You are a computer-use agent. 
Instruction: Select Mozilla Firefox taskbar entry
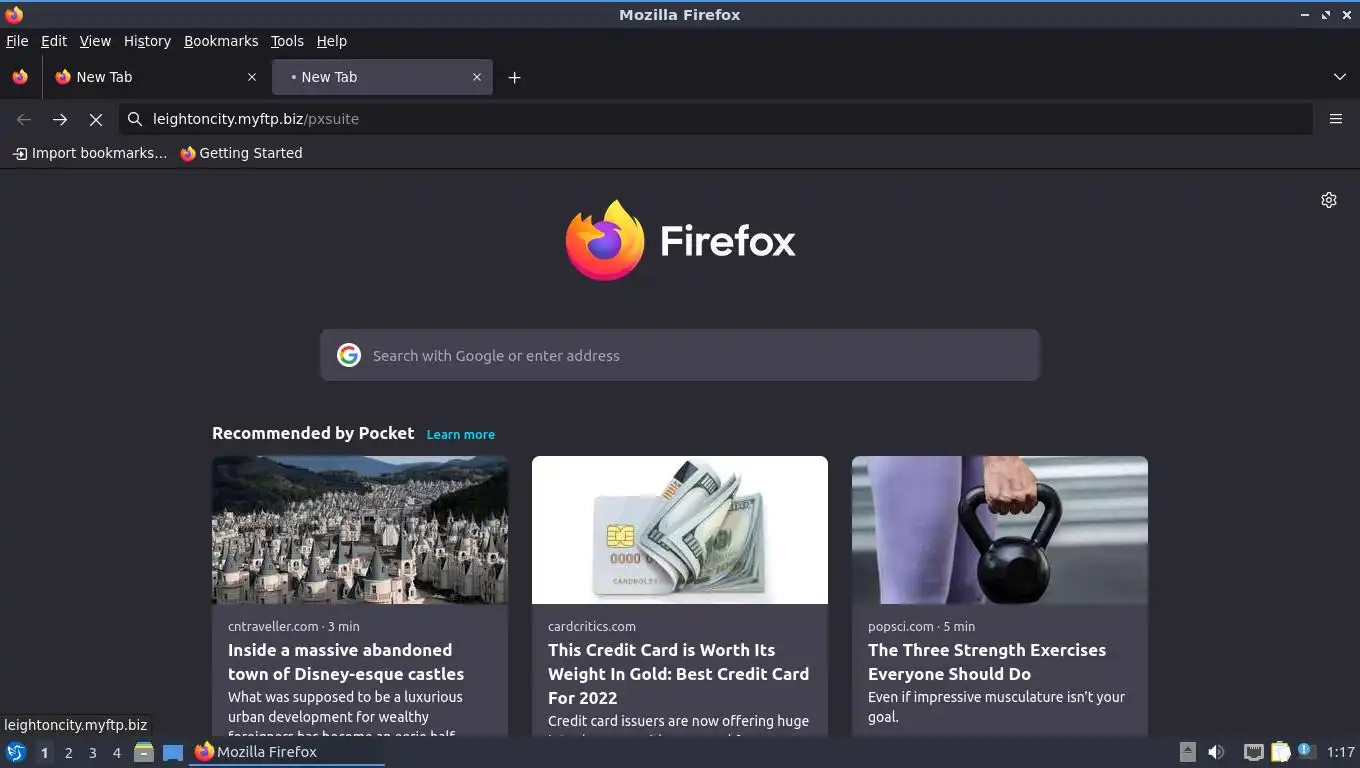[x=287, y=752]
